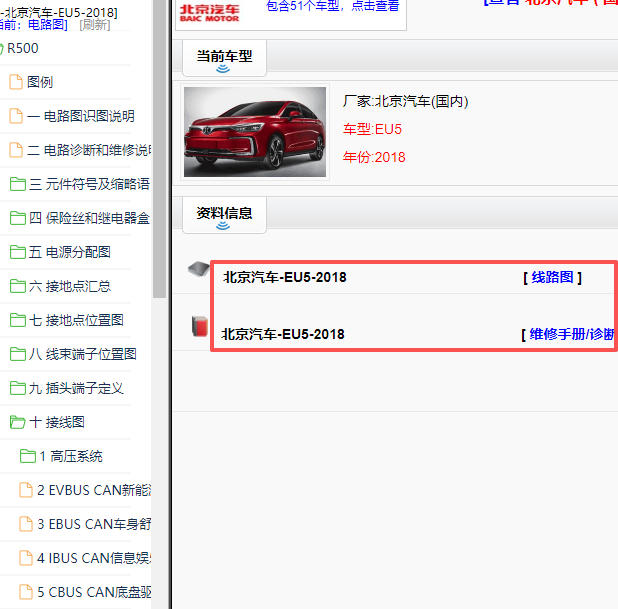This screenshot has width=618, height=609.
Task: Click file icon beside 3 EBUS CAN
Action: [26, 524]
